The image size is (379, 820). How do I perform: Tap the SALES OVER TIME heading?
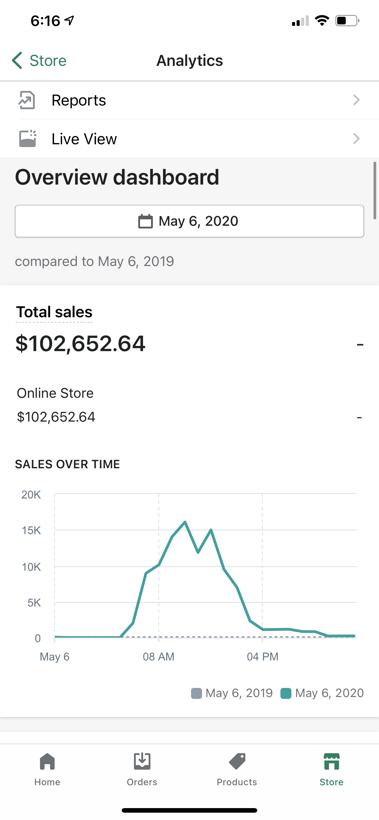[67, 464]
